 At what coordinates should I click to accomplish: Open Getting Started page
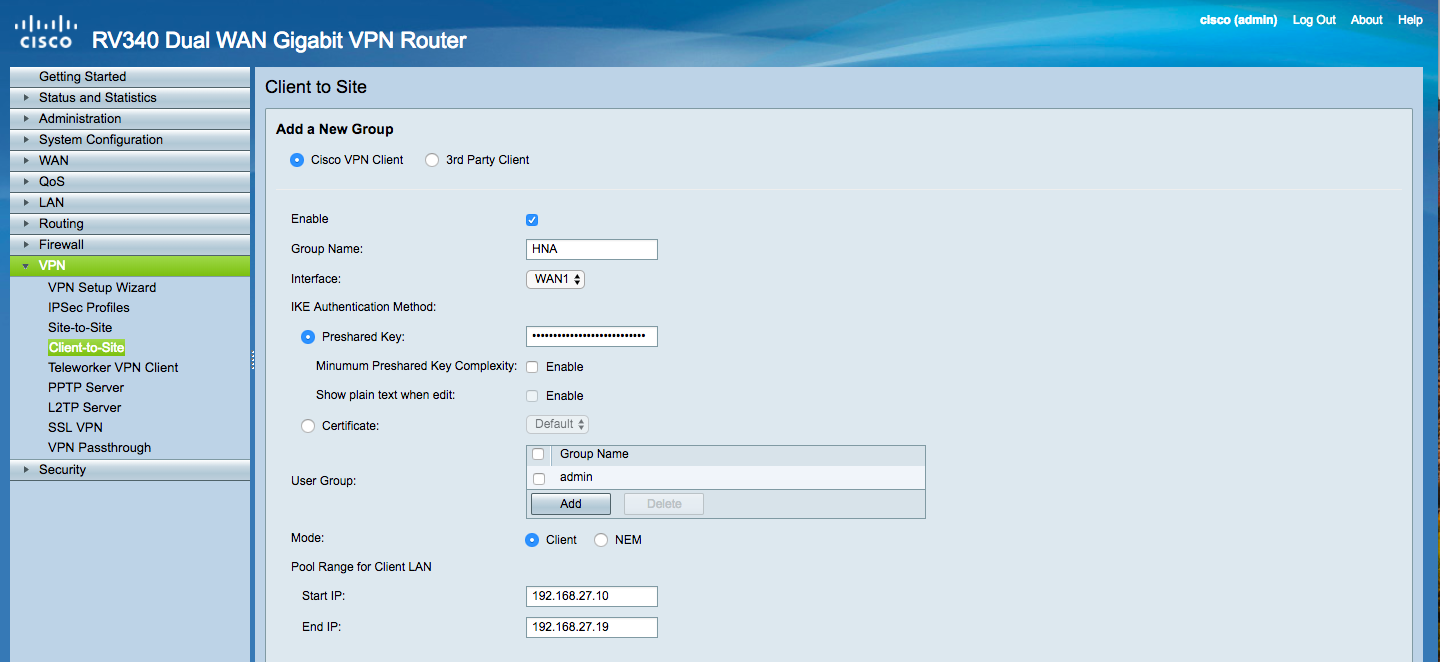[x=130, y=77]
